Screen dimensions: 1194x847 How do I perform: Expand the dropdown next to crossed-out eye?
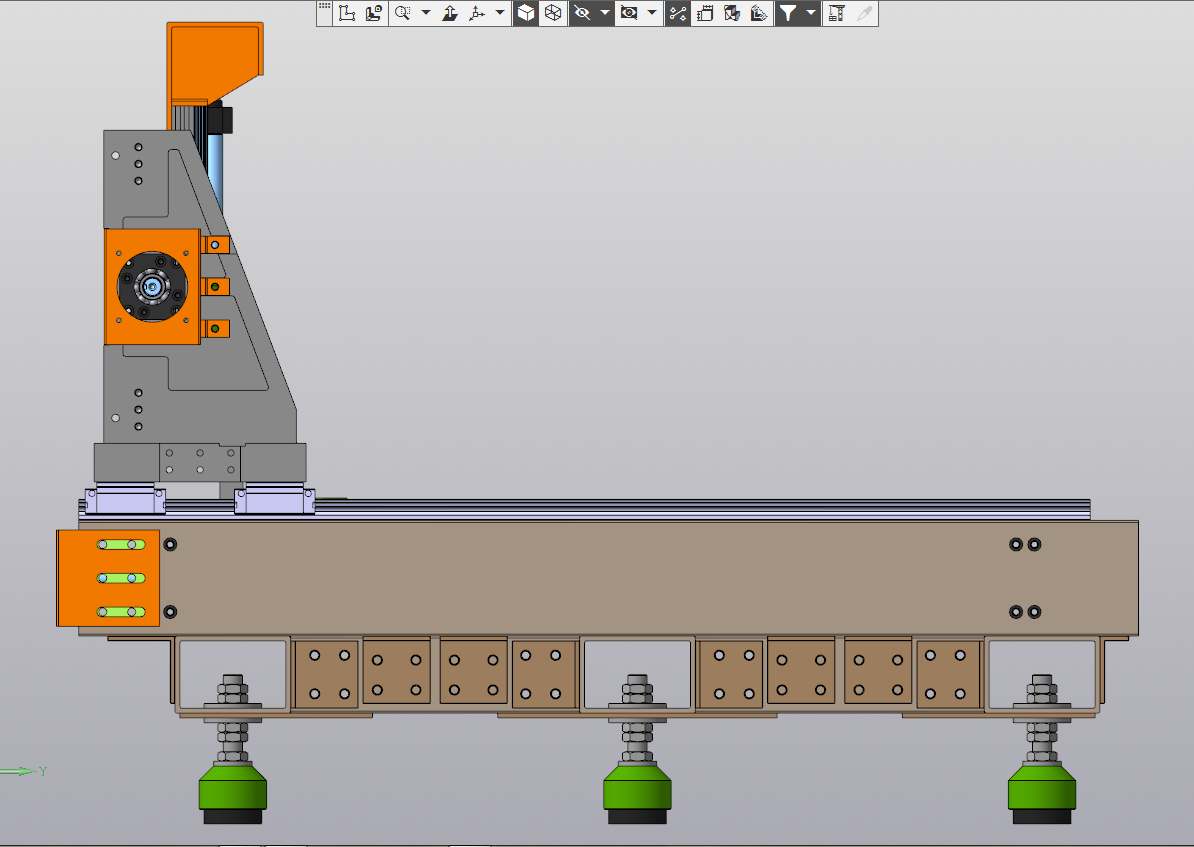click(x=605, y=13)
